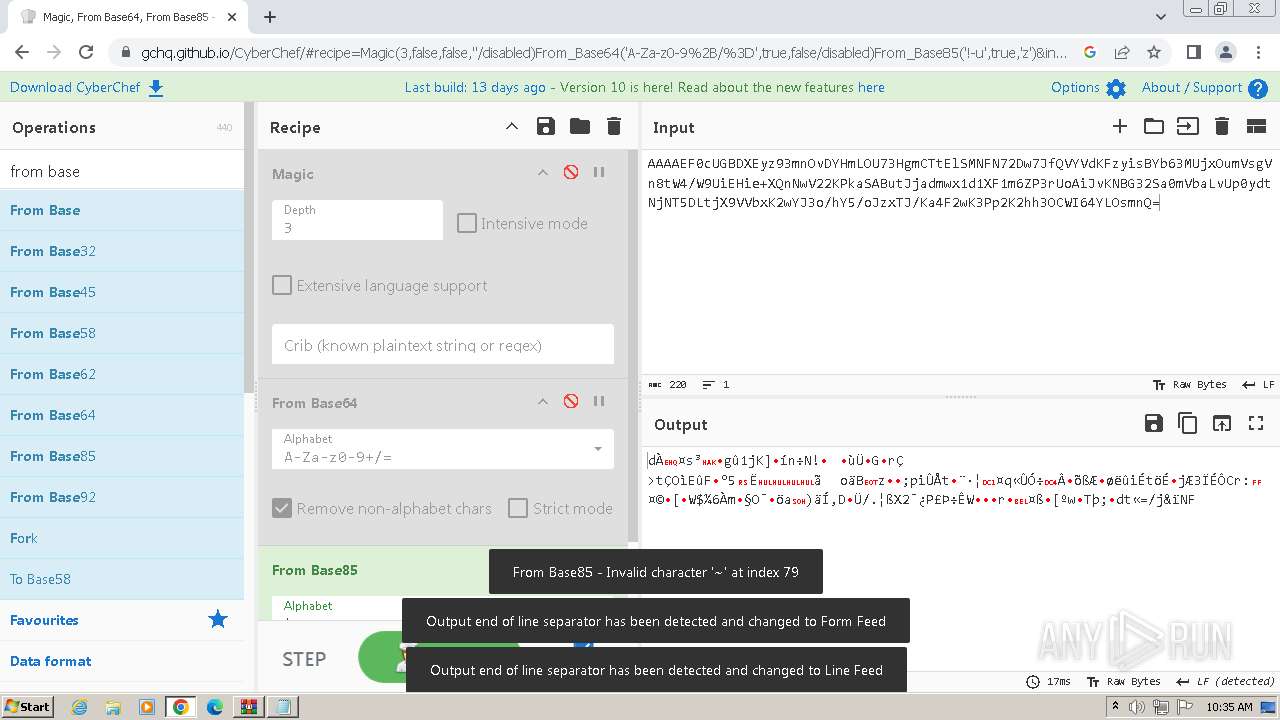This screenshot has height=720, width=1280.
Task: Collapse the Recipe pane chevron
Action: pyautogui.click(x=512, y=126)
